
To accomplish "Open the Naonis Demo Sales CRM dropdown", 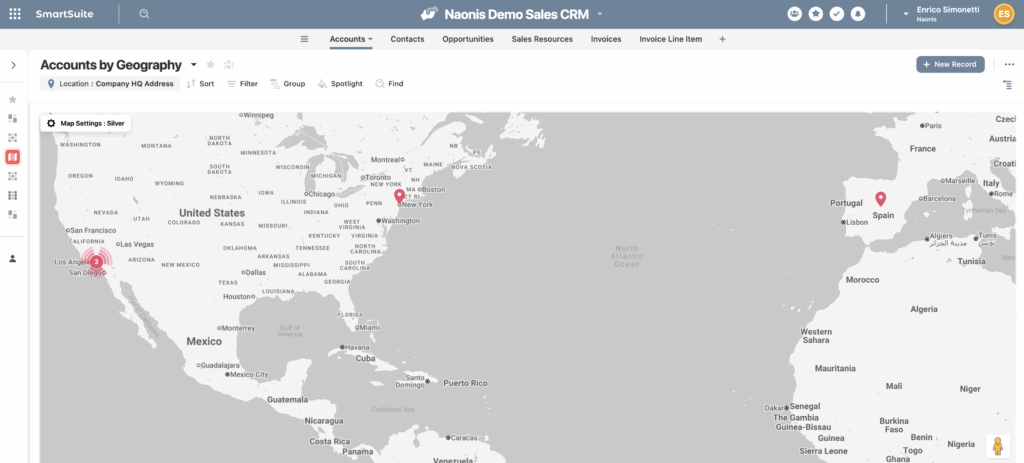I will click(600, 14).
